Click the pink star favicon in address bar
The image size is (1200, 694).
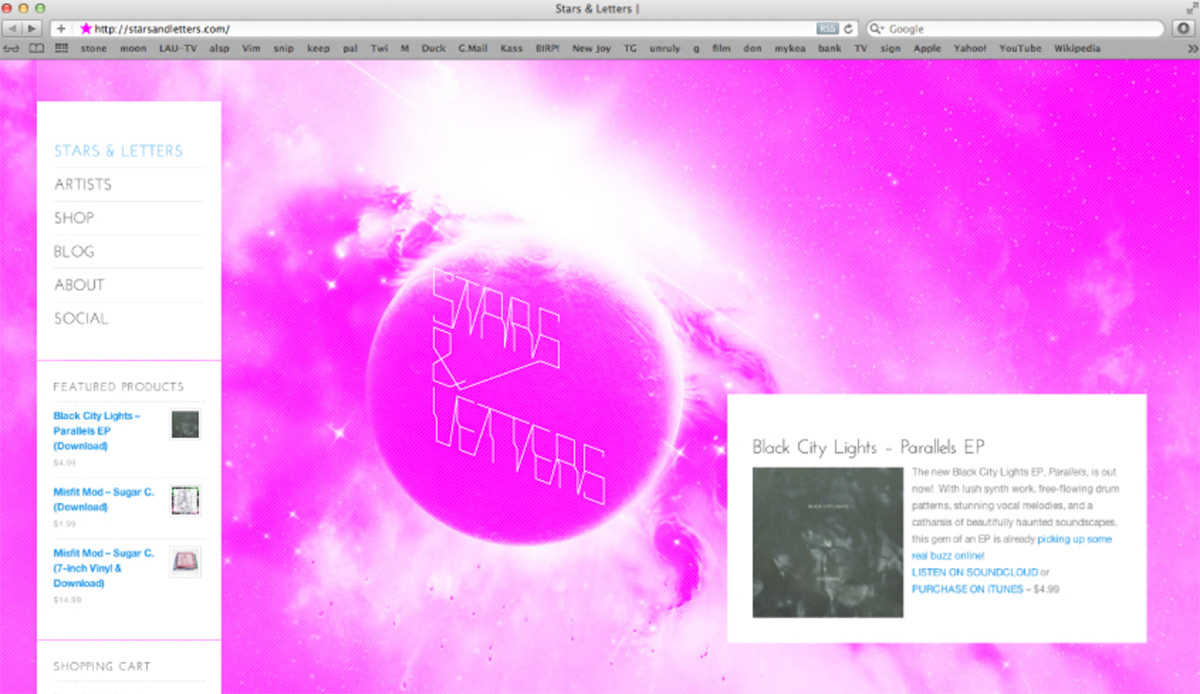point(86,29)
